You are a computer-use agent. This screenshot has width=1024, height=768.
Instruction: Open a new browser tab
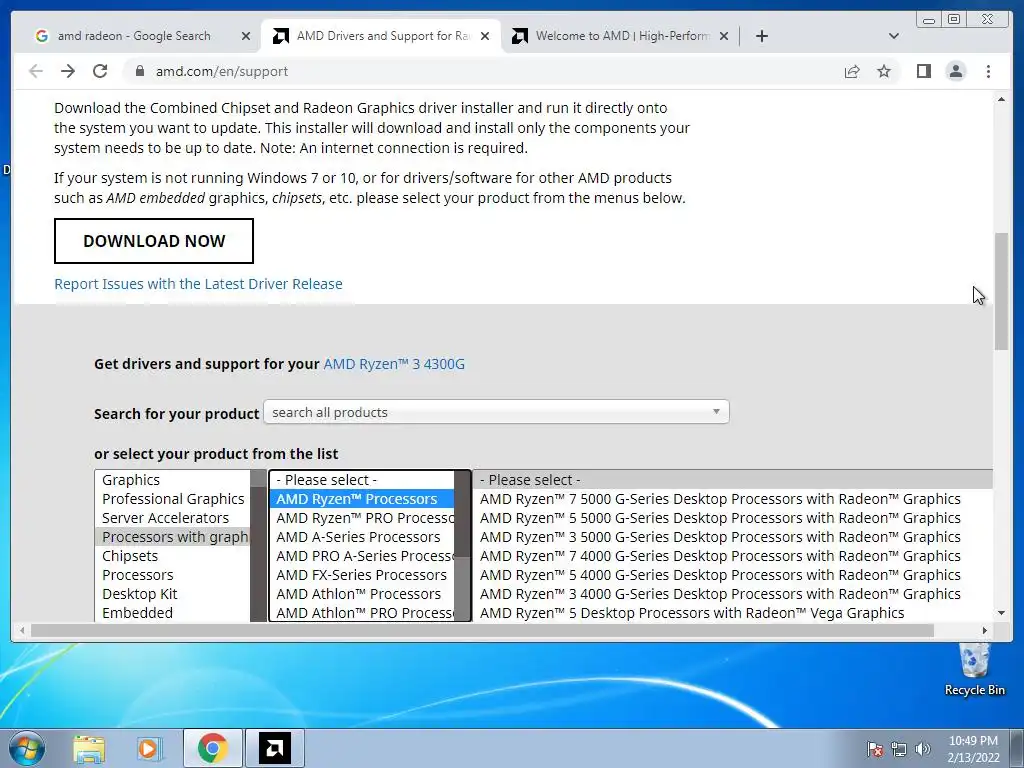pos(761,36)
